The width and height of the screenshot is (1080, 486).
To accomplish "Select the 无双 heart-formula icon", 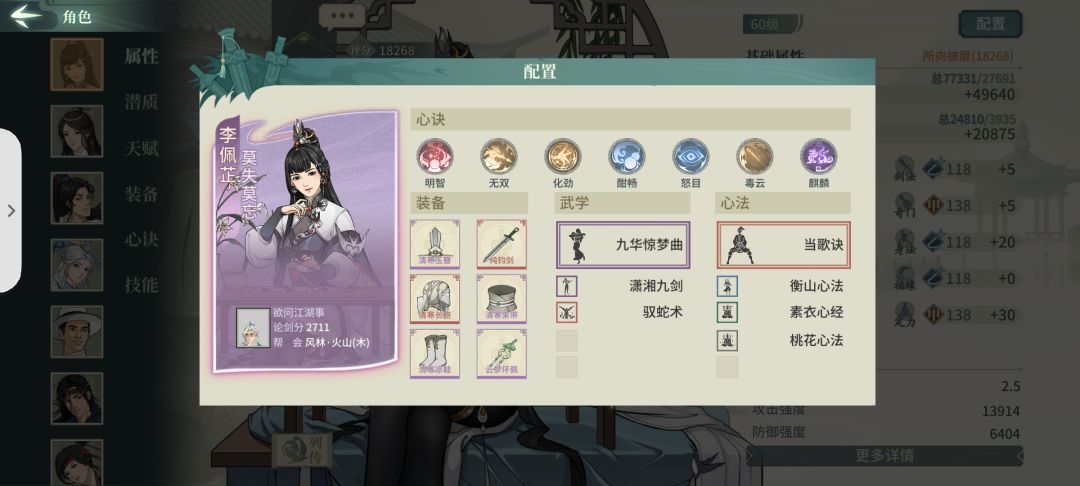I will click(x=499, y=156).
